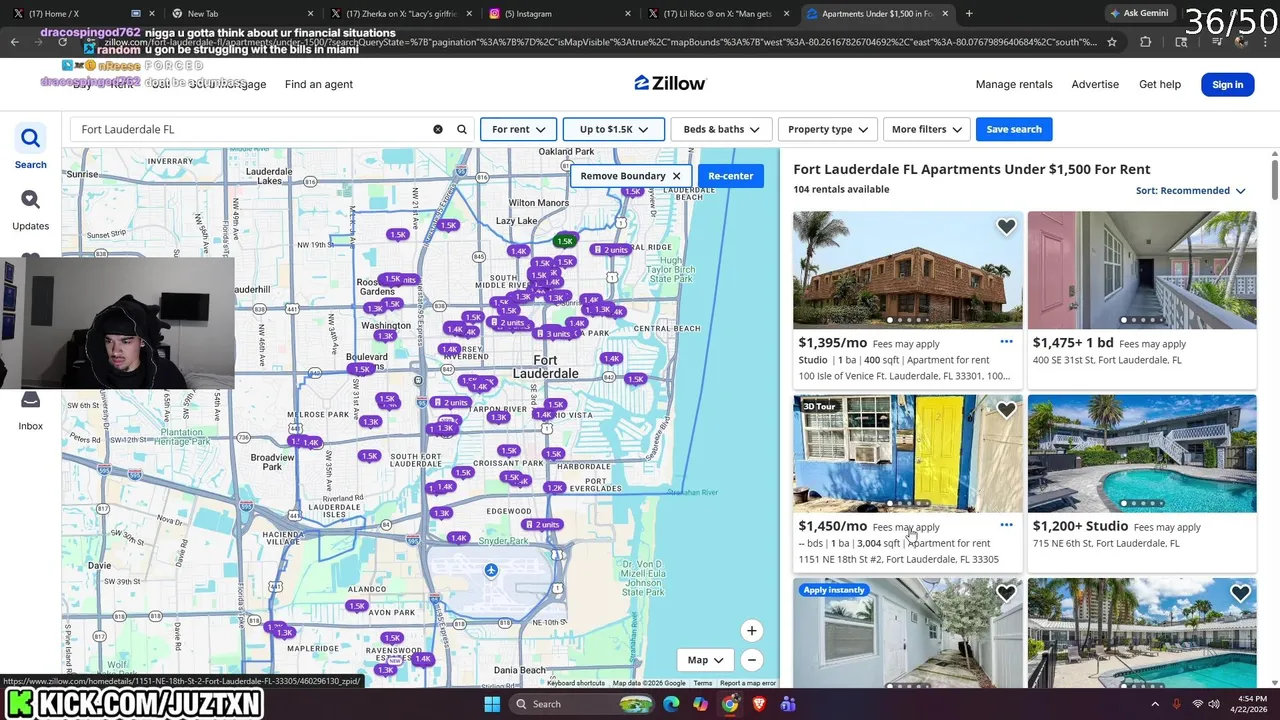Open more options for $1,395/mo listing
The height and width of the screenshot is (720, 1280).
(x=1006, y=342)
